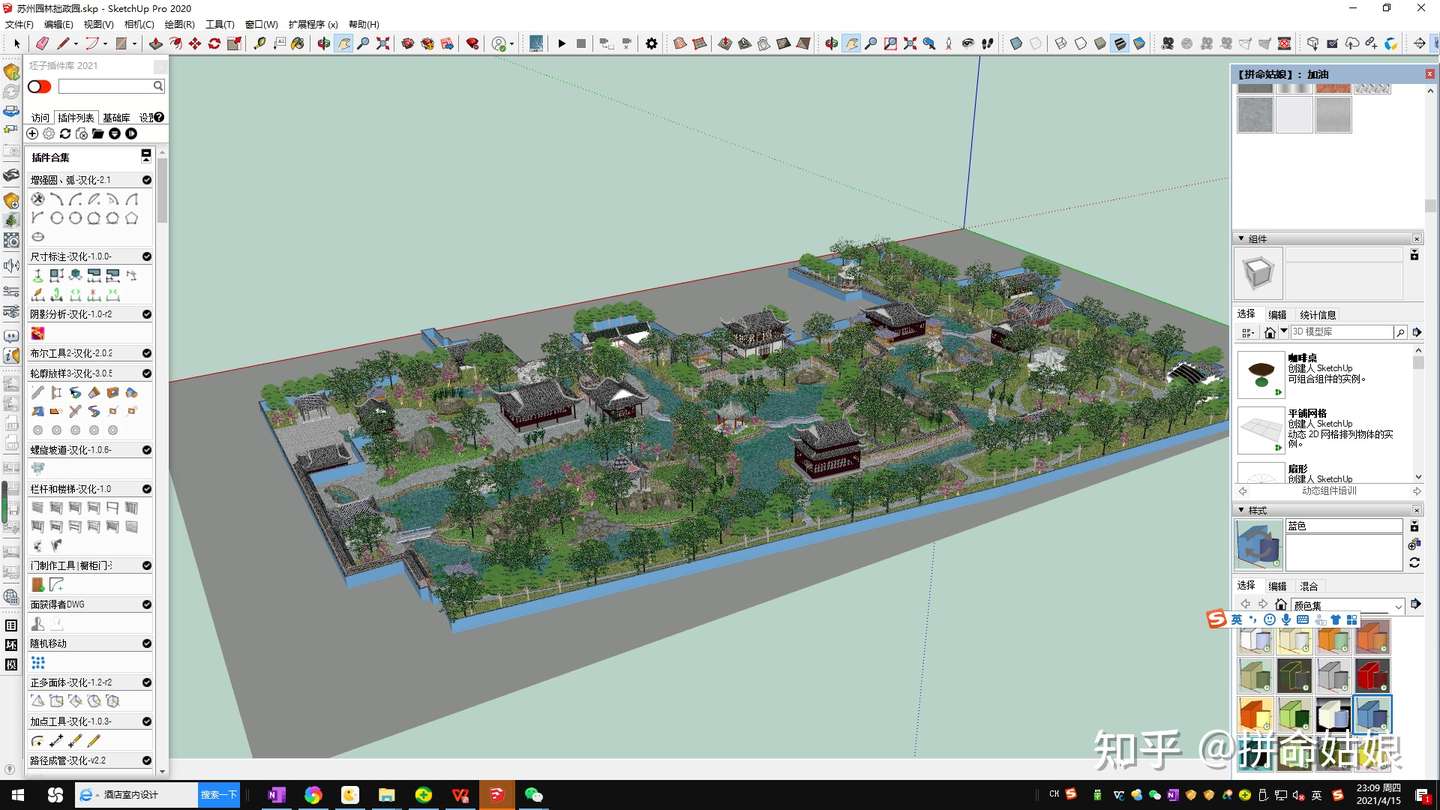Activate the Walk footprints tool

tap(987, 43)
